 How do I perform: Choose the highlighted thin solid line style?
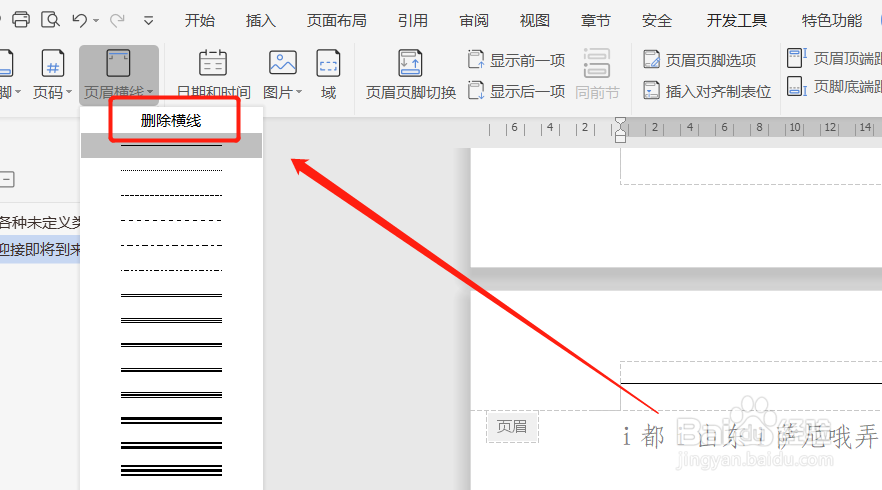click(x=171, y=145)
